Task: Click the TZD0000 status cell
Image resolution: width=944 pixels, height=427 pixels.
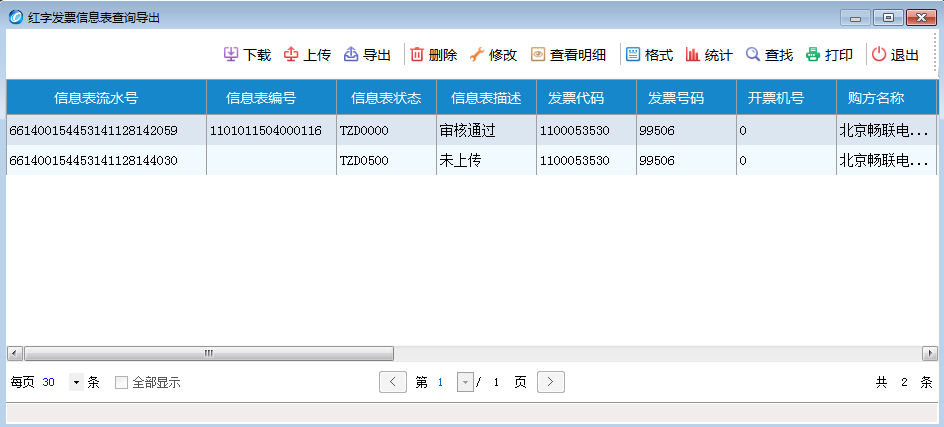Action: click(387, 130)
